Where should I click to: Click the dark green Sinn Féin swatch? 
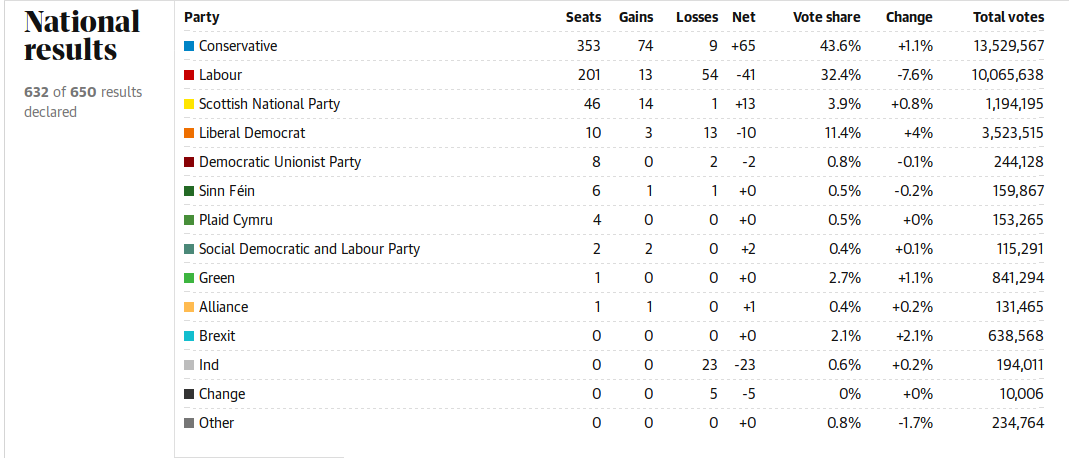pos(189,191)
